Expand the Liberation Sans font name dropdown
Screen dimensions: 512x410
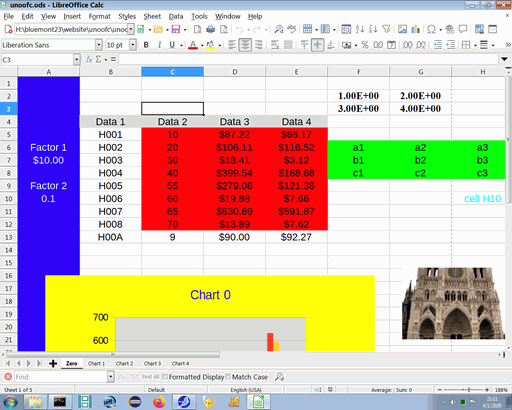pos(99,45)
